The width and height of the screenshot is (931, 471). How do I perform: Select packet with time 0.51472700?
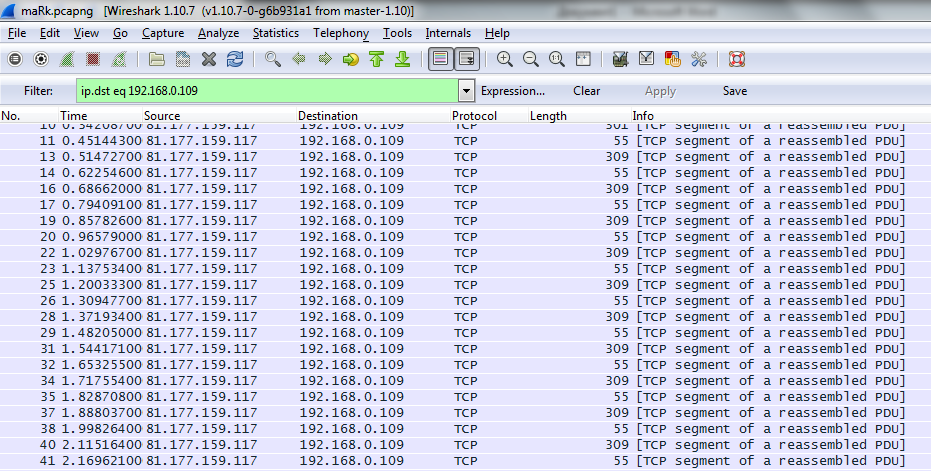(466, 157)
